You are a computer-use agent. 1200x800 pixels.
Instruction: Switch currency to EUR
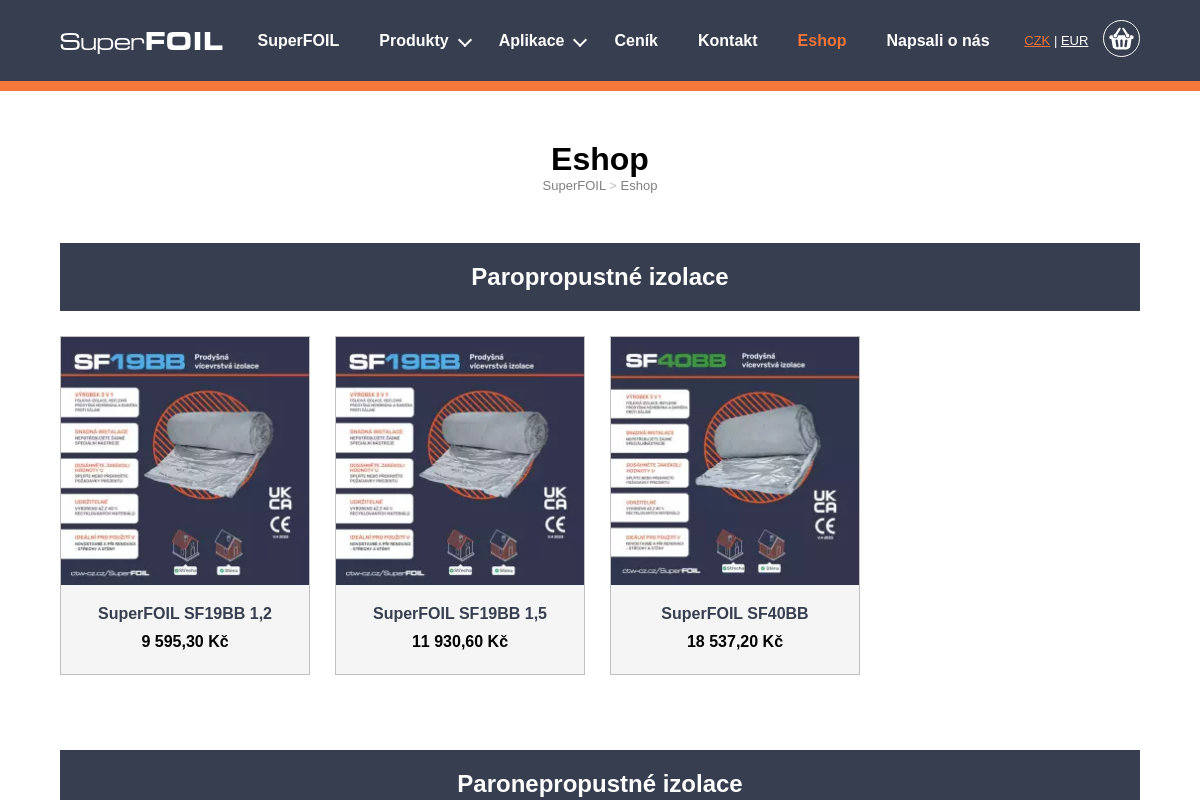(x=1074, y=41)
